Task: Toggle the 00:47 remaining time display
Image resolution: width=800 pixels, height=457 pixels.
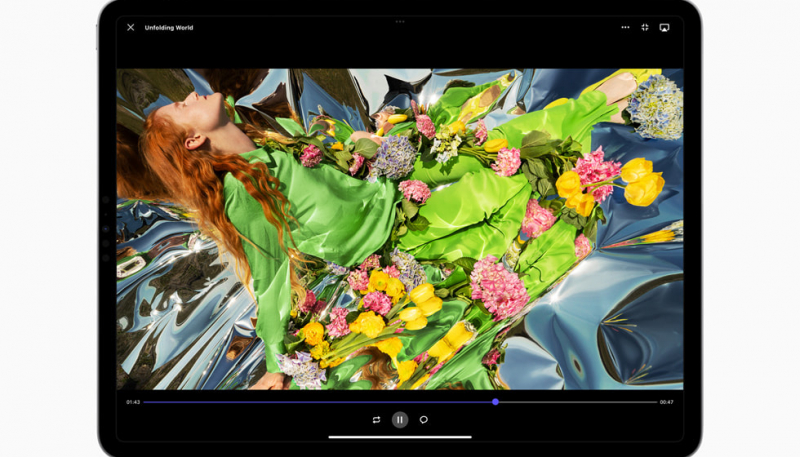Action: click(666, 402)
